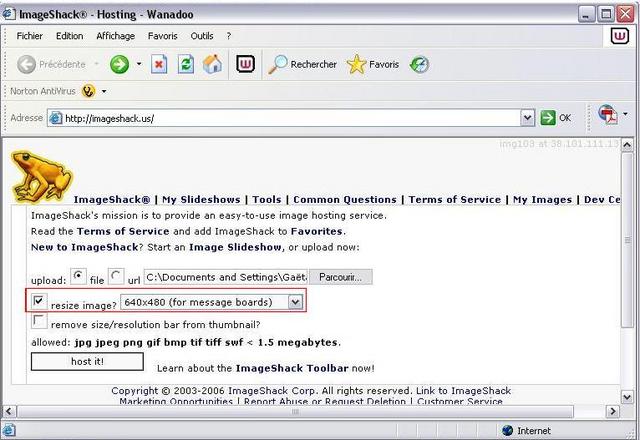This screenshot has height=440, width=640.
Task: Select the file upload radio button
Action: point(79,276)
